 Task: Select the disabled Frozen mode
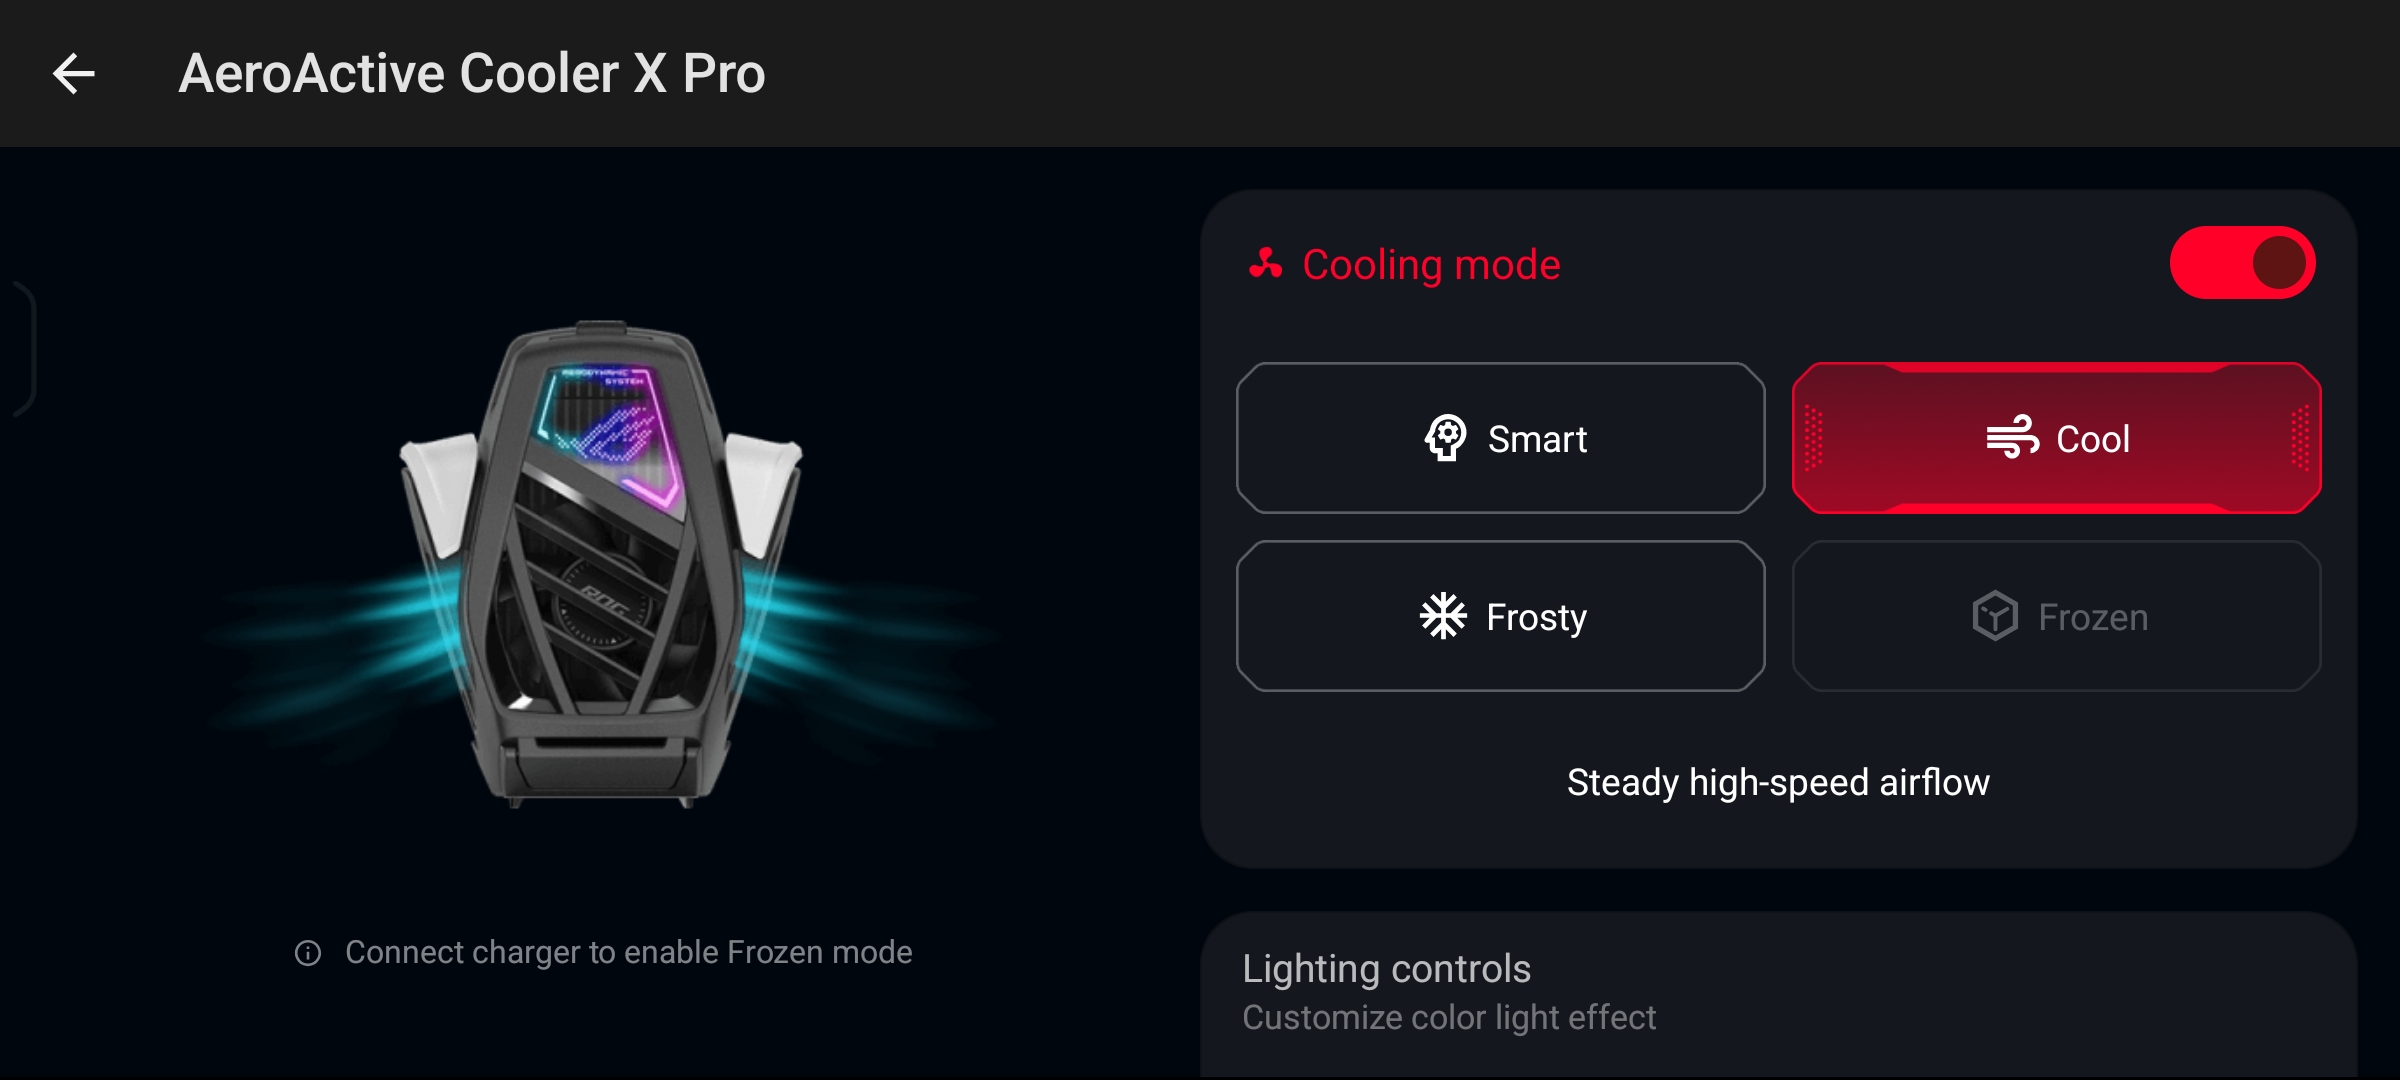pyautogui.click(x=2057, y=616)
